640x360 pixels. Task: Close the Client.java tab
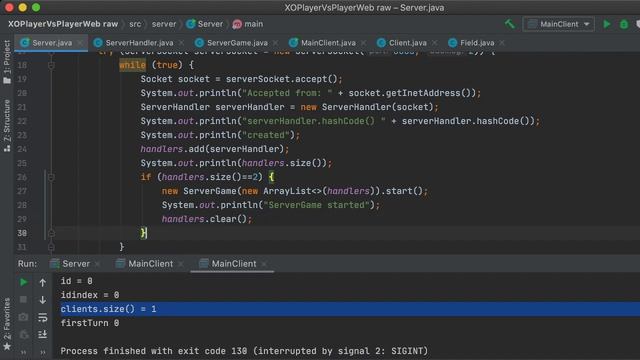pos(434,43)
